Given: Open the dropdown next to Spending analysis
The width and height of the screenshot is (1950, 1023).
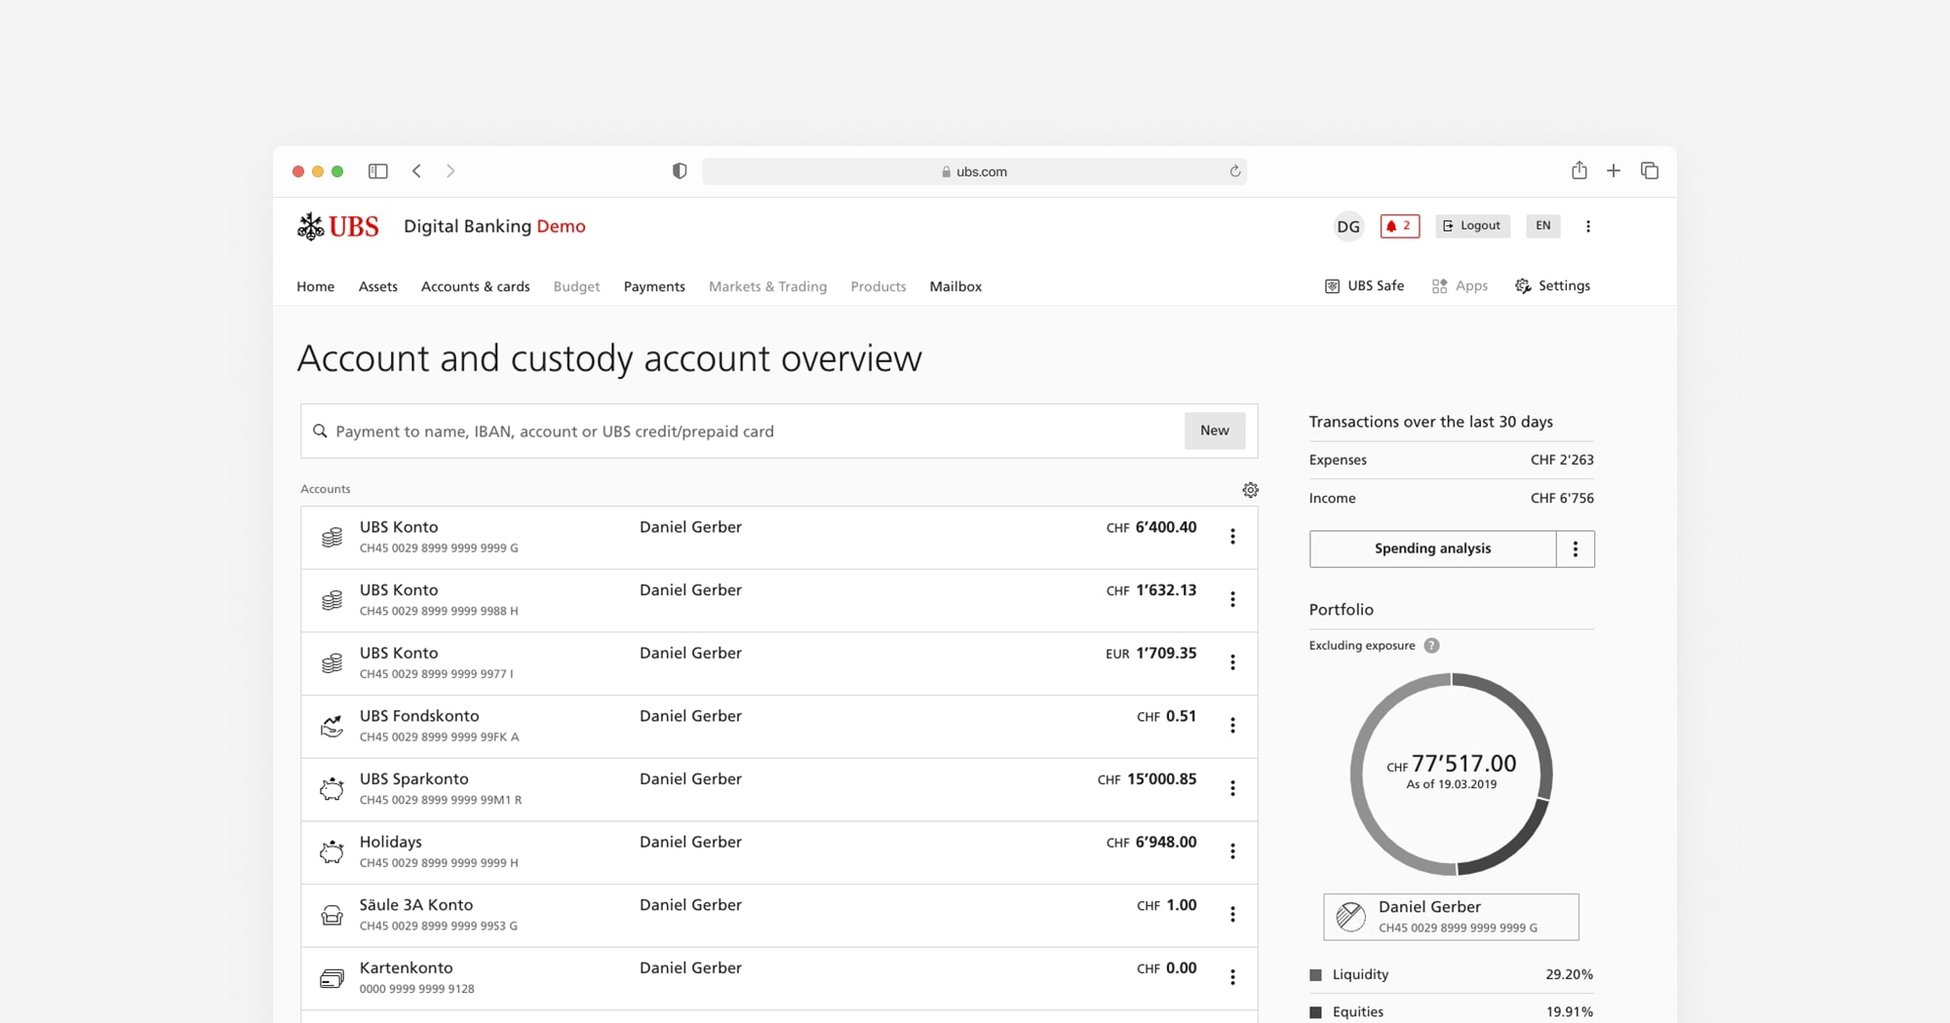Looking at the screenshot, I should point(1576,548).
